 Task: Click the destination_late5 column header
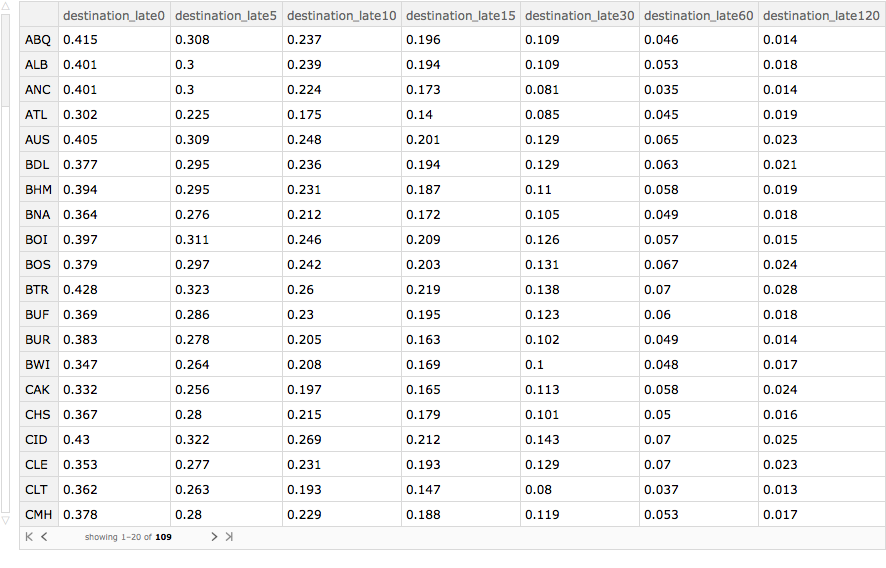(x=226, y=15)
